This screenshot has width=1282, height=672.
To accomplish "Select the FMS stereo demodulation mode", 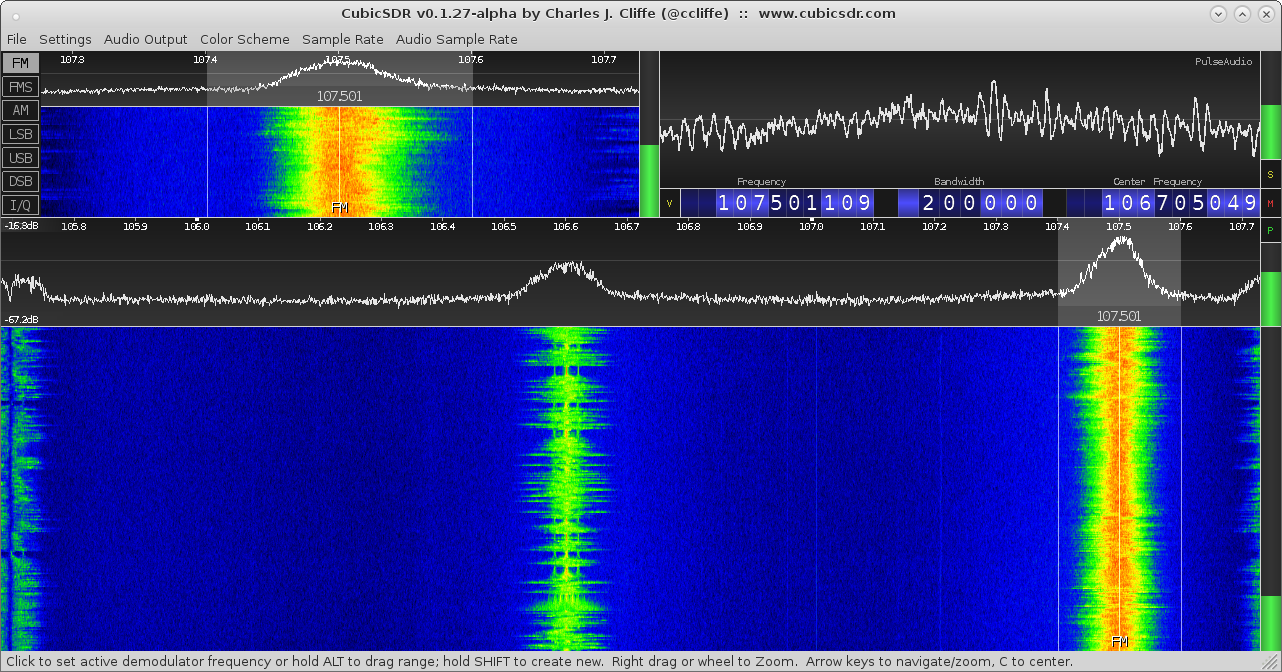I will point(20,86).
